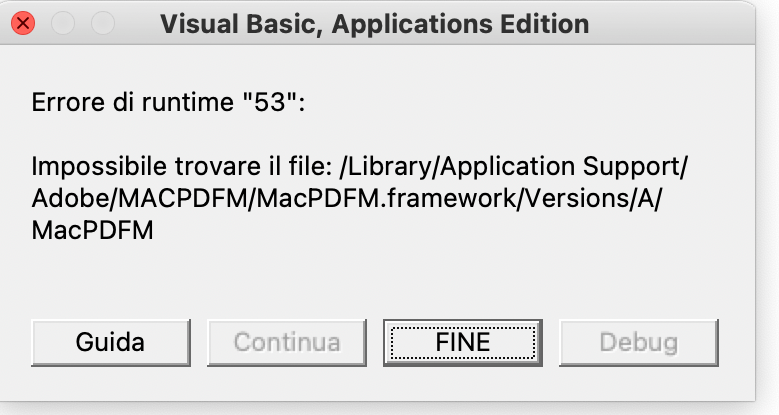
Task: Click the final MacPDFM line of message
Action: (x=92, y=231)
